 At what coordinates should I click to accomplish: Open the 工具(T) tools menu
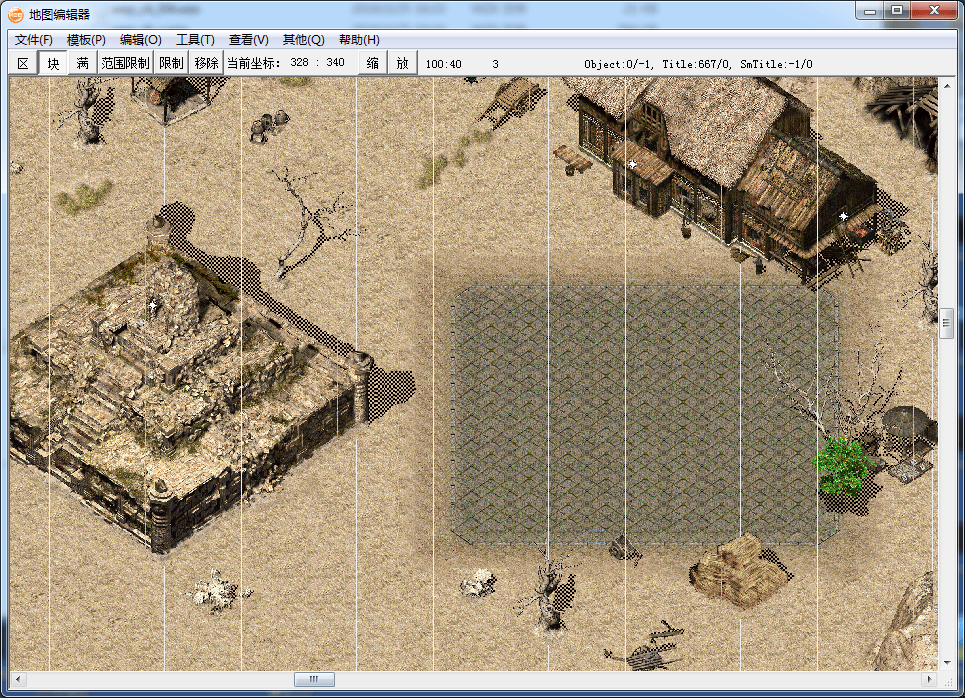pos(195,40)
